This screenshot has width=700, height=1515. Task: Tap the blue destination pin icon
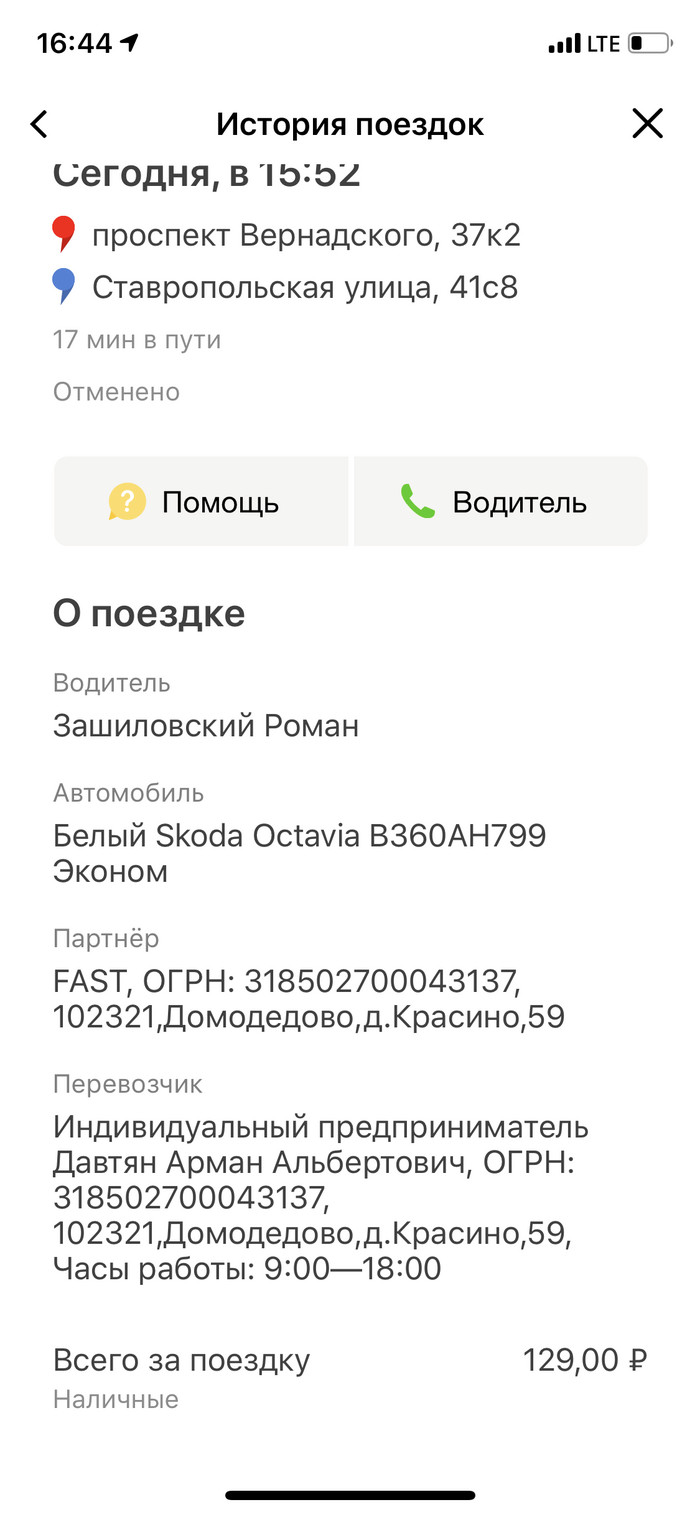click(64, 287)
